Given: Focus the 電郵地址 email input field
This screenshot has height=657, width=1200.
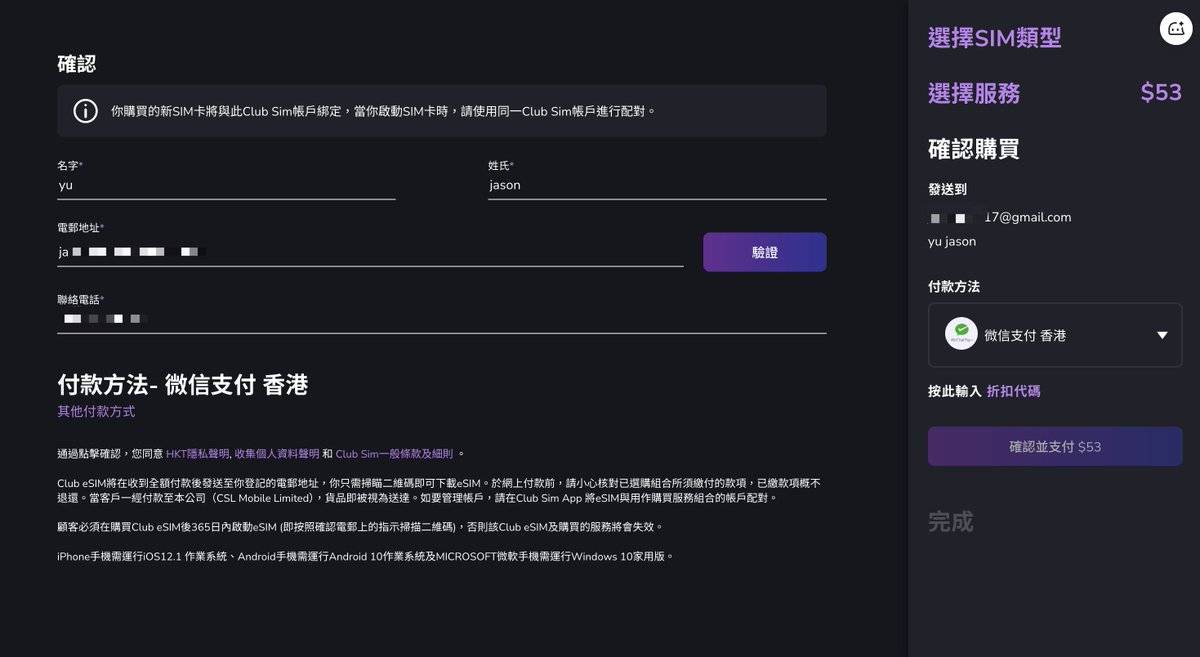Looking at the screenshot, I should point(370,253).
